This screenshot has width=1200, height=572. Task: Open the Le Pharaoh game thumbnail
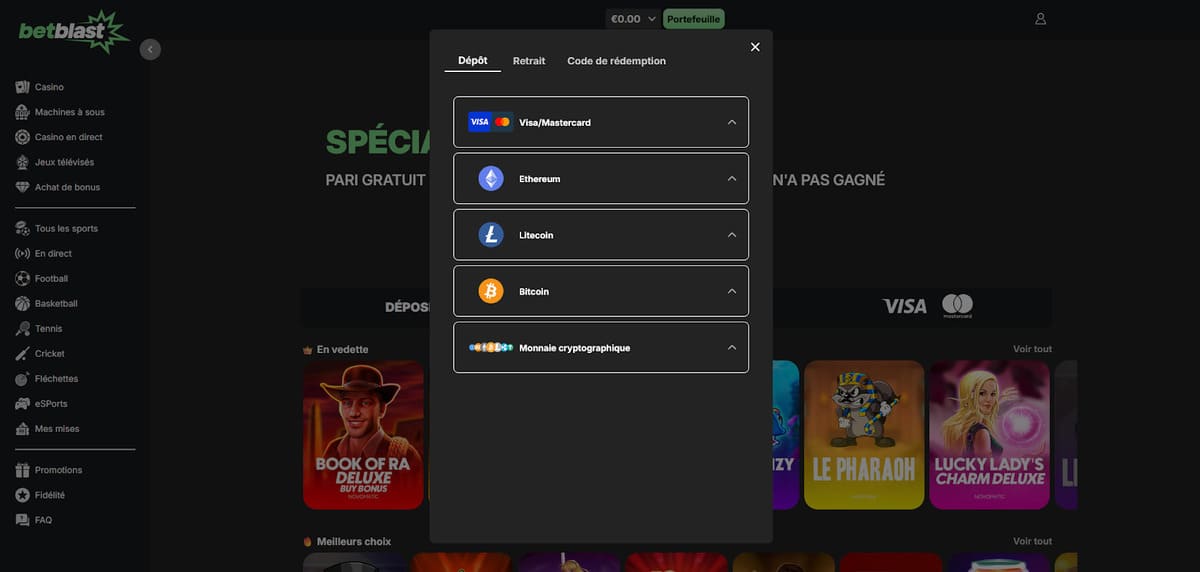[x=864, y=435]
